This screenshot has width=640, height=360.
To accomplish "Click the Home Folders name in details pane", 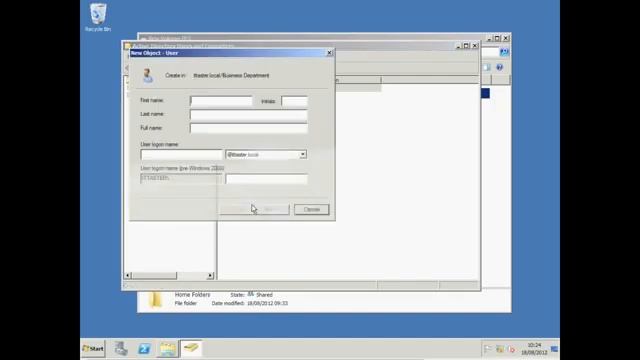I will [192, 295].
